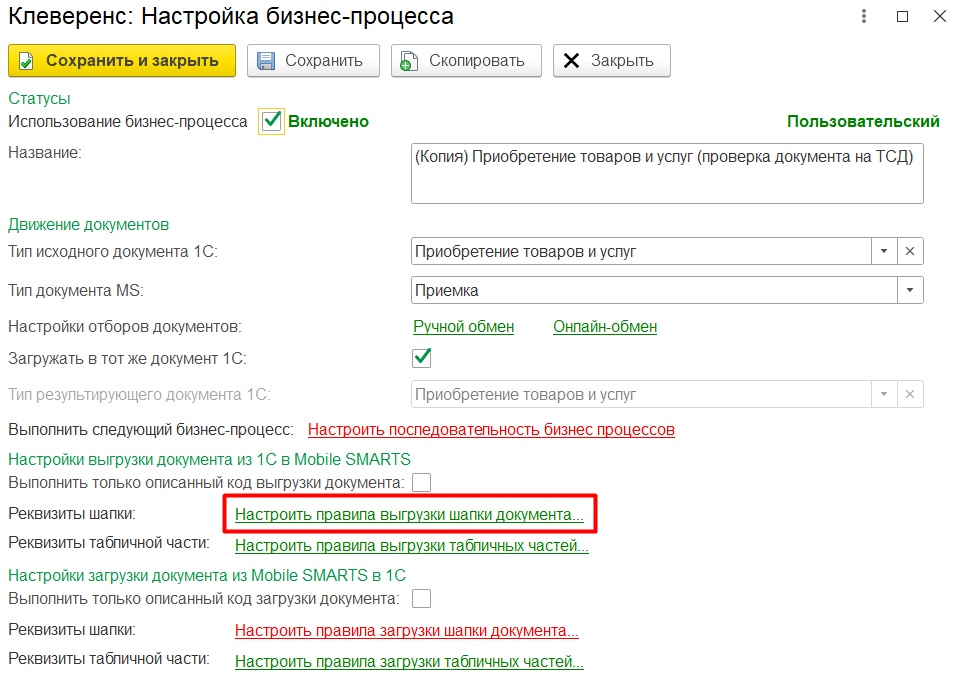Click heading 'Настройки выгрузки документа из 1С в Mobile SMARTS'
This screenshot has width=961, height=679.
point(210,459)
